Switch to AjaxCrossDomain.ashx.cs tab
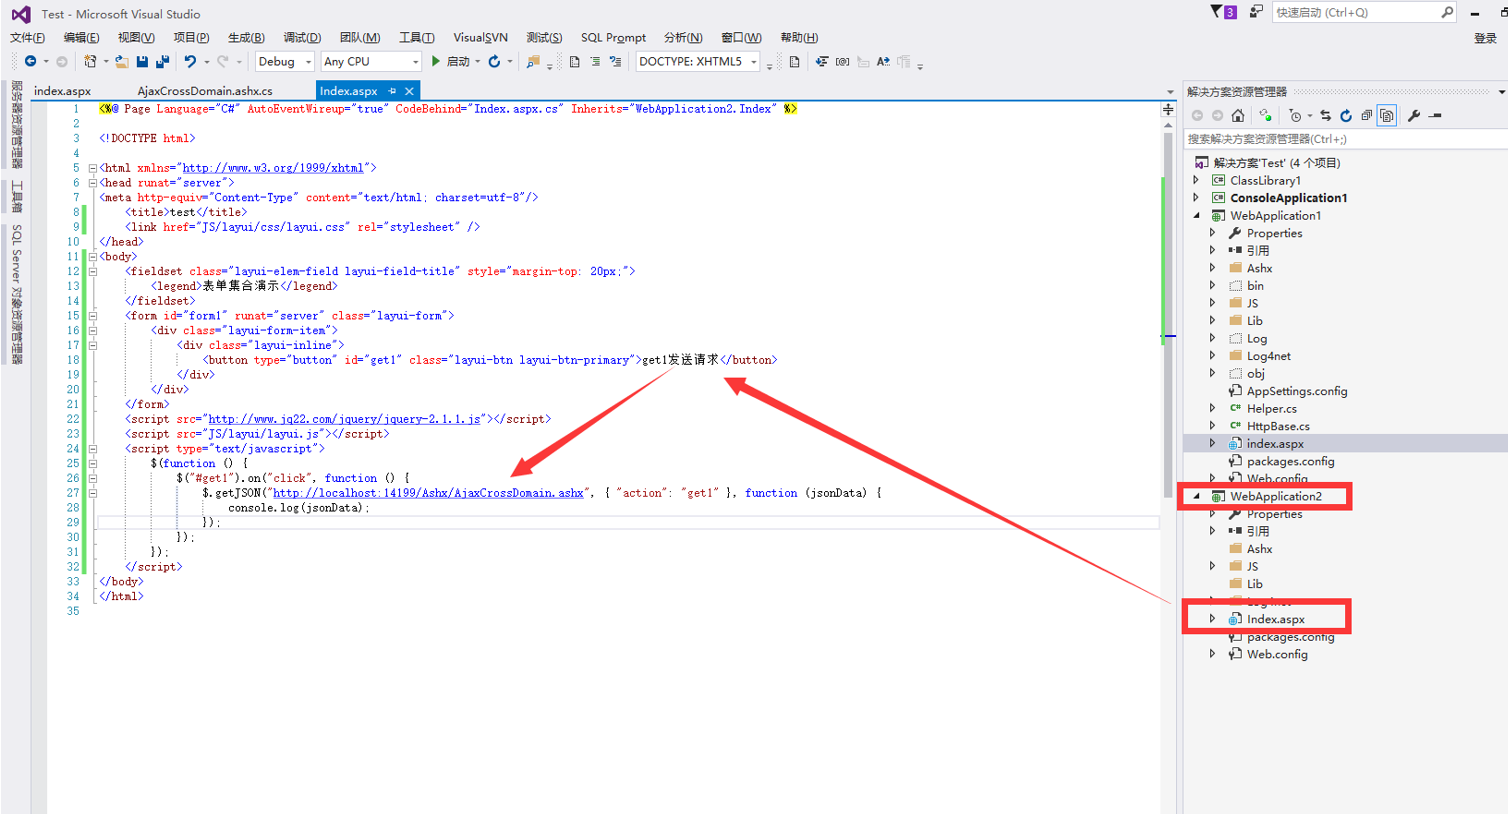1508x814 pixels. [x=205, y=91]
